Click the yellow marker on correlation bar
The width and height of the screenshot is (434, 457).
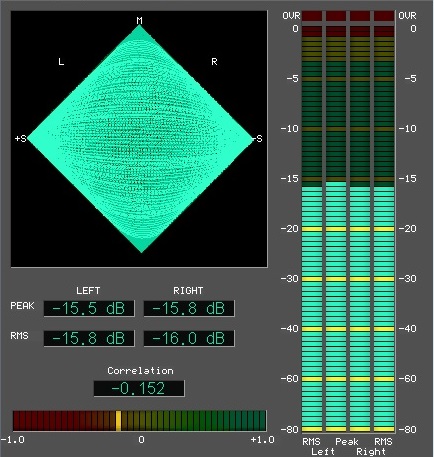pyautogui.click(x=118, y=421)
